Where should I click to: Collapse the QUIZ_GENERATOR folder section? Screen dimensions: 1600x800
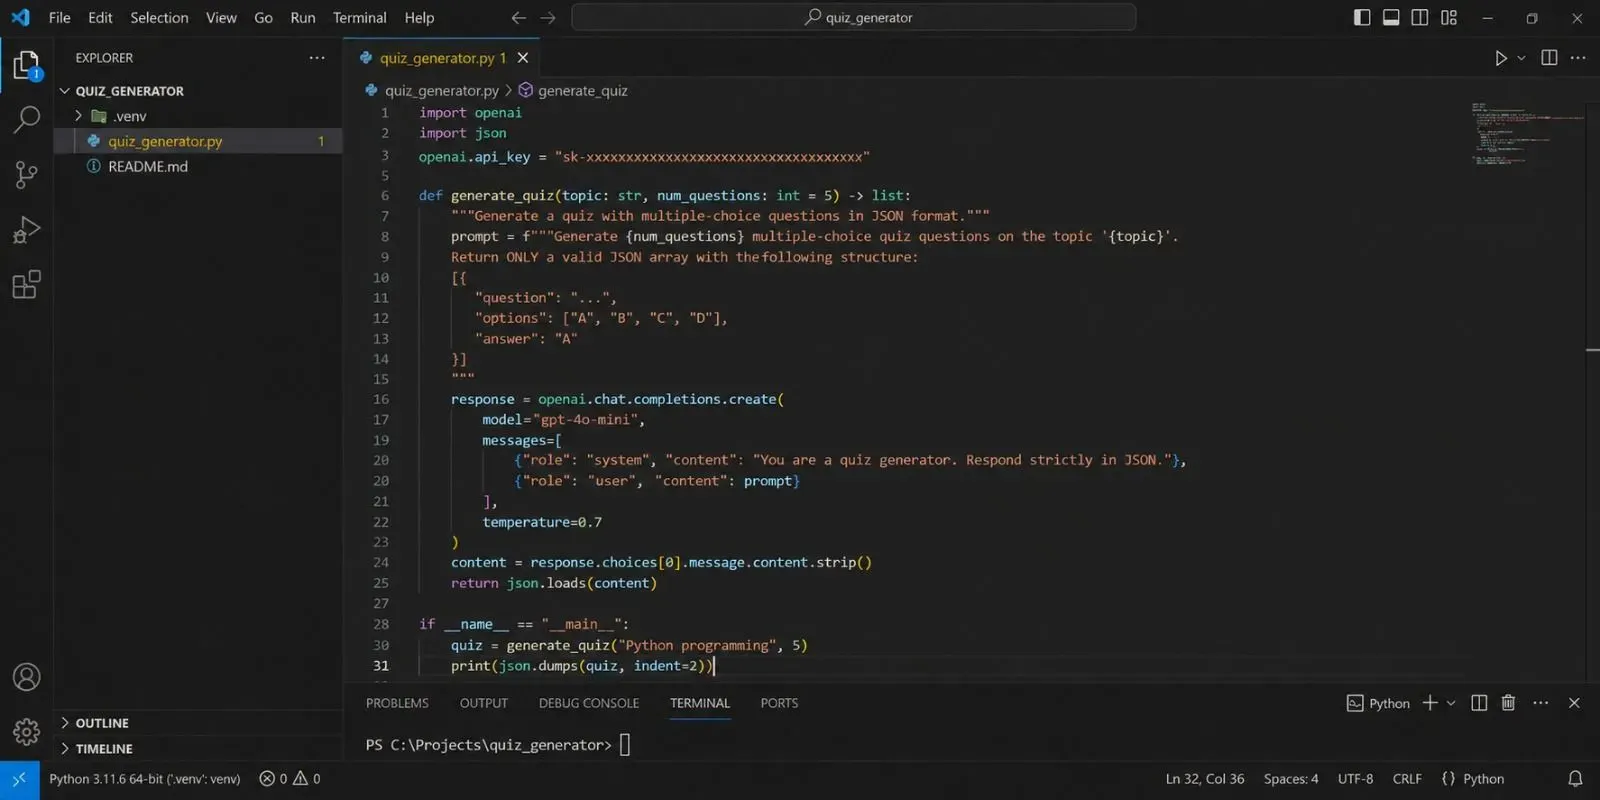198,91
